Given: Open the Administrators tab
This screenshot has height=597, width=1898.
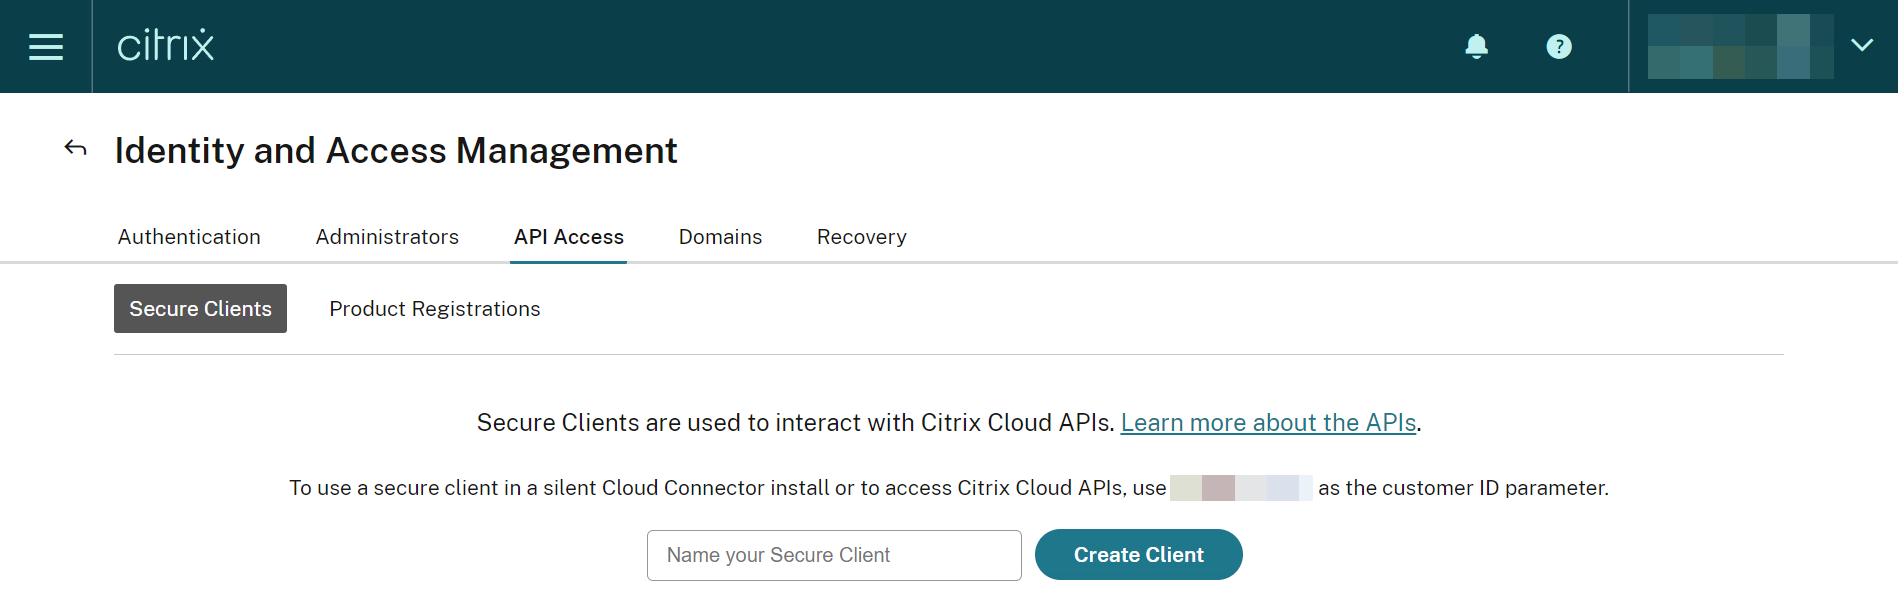Looking at the screenshot, I should [x=387, y=237].
